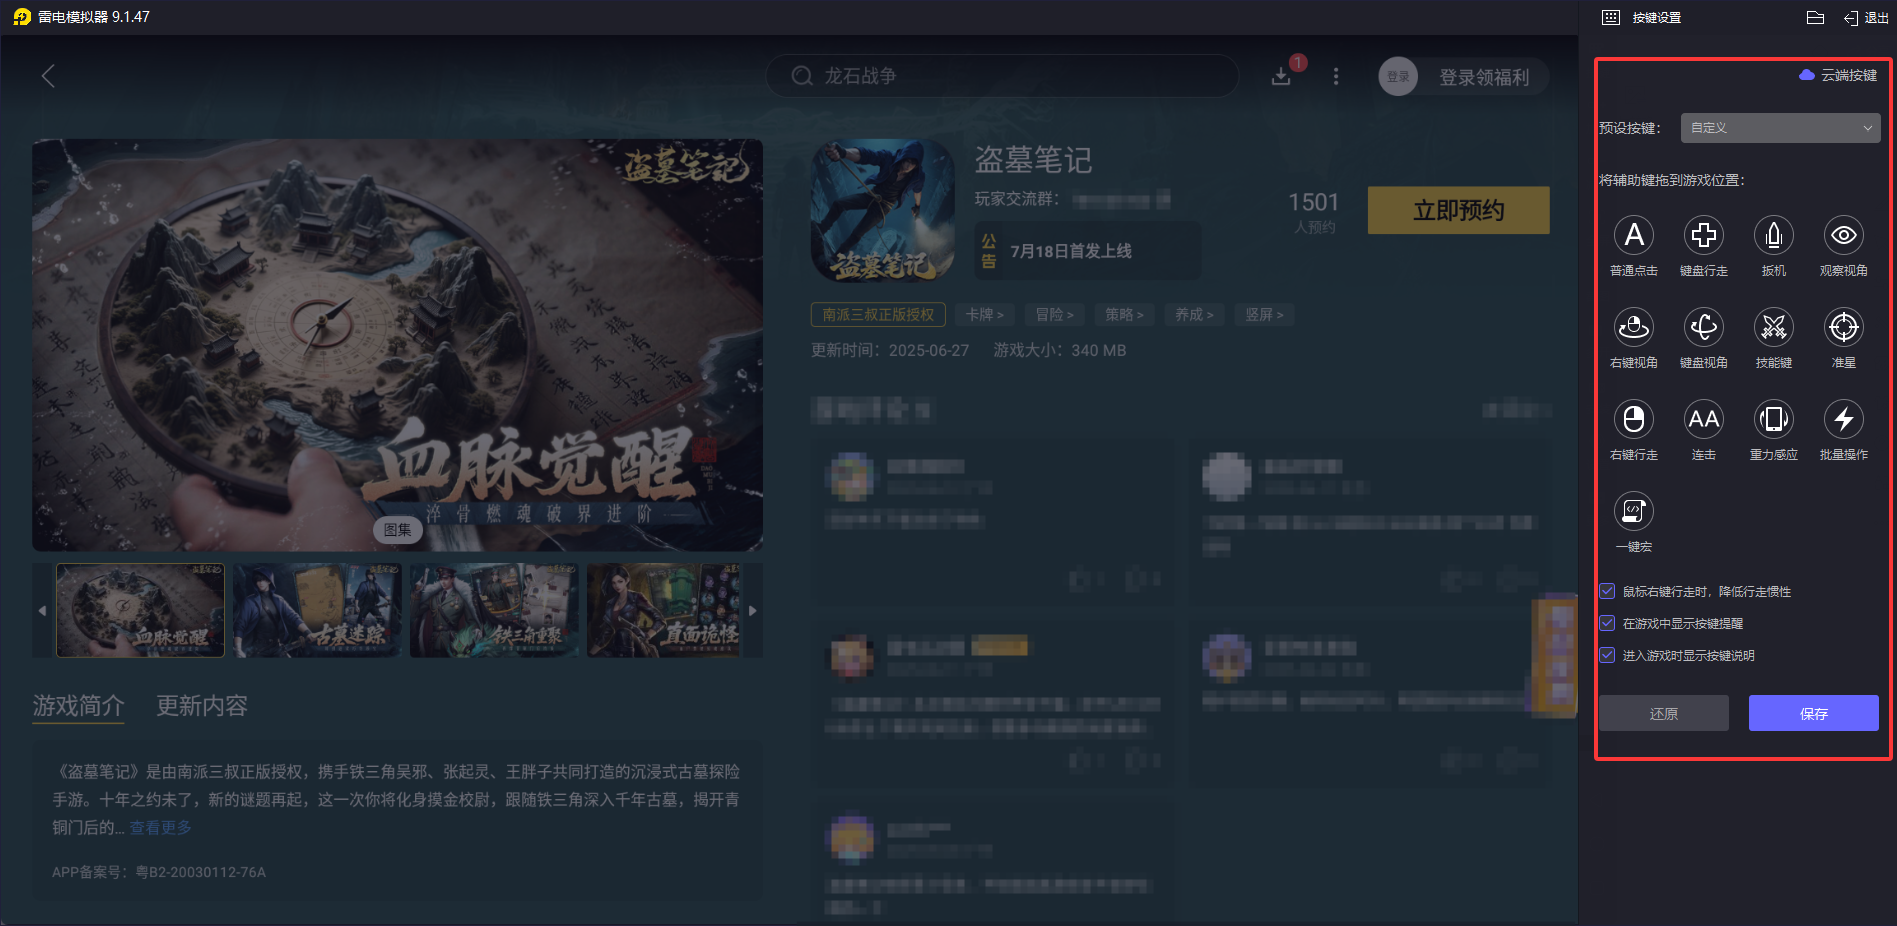Toggle 在游戏中显示按键提醒 checkbox
The width and height of the screenshot is (1897, 926).
coord(1607,623)
